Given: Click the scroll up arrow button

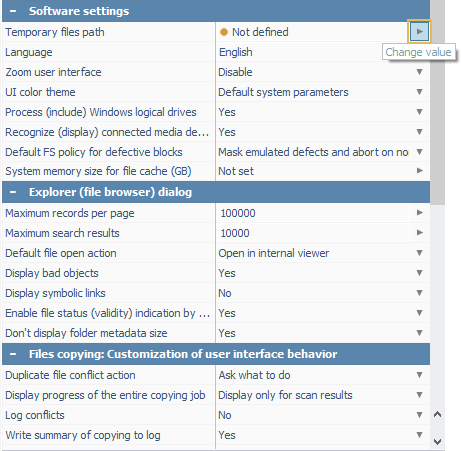Looking at the screenshot, I should coord(437,414).
